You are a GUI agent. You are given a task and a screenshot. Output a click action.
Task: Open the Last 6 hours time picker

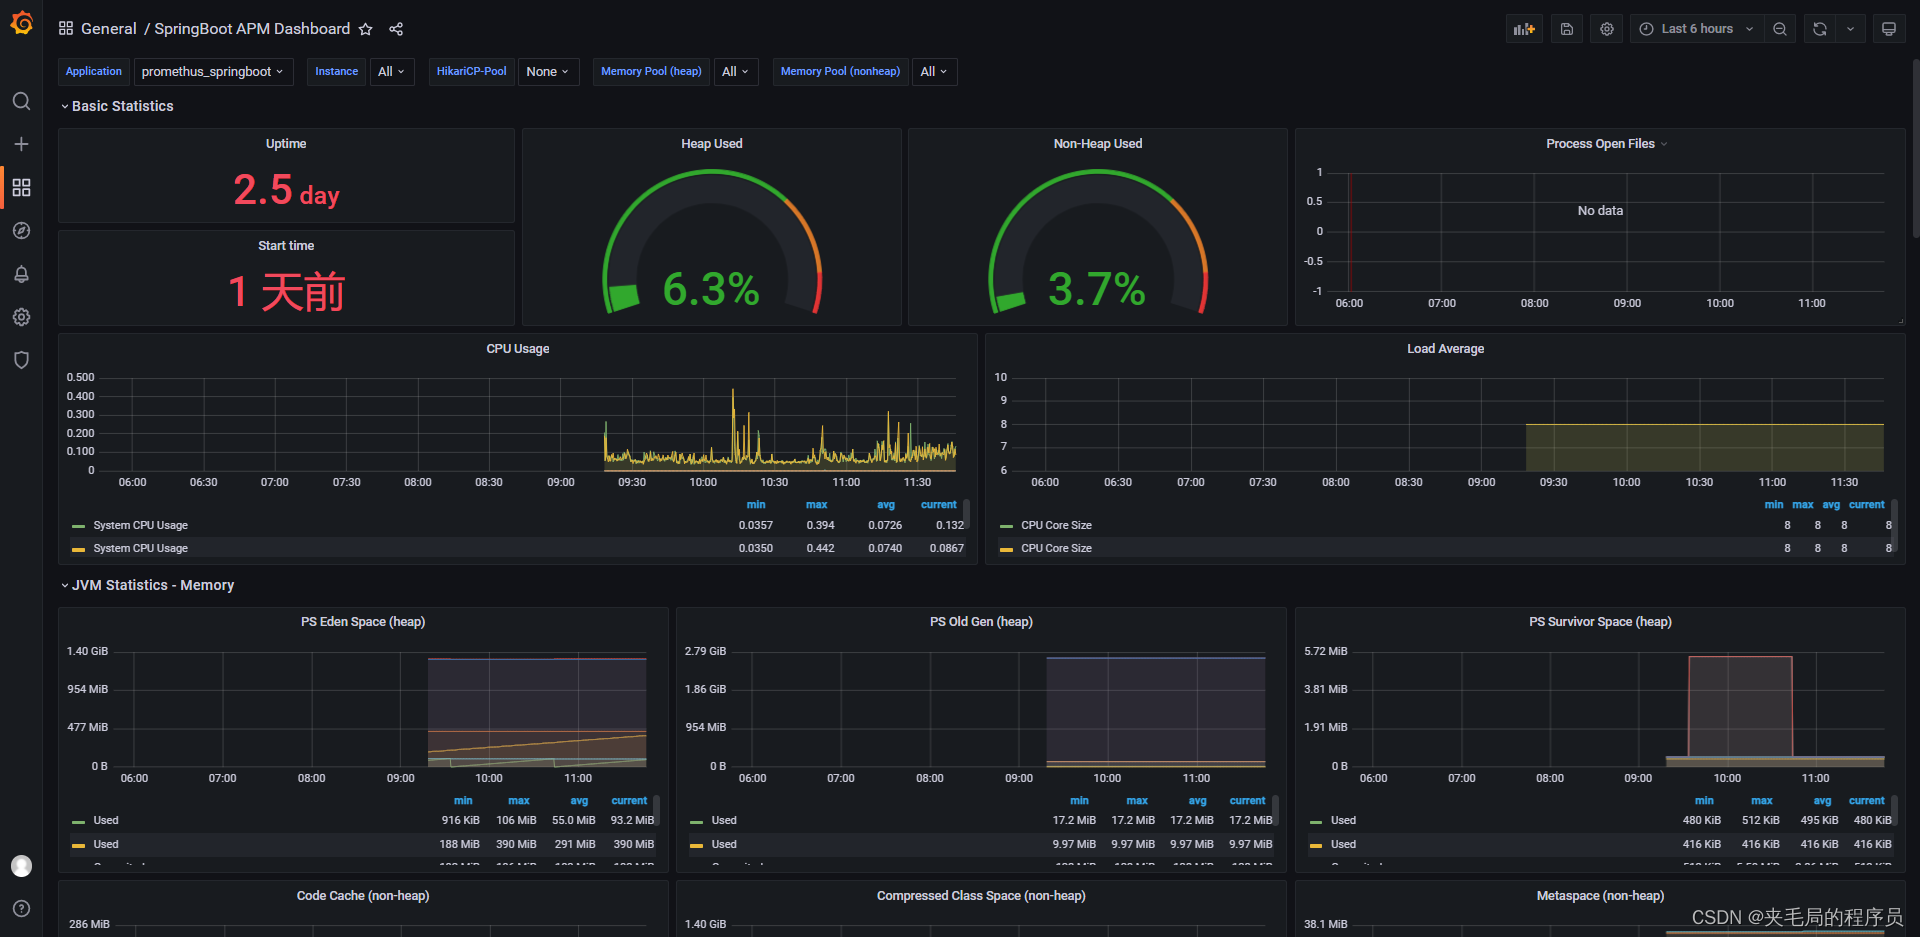click(1697, 29)
